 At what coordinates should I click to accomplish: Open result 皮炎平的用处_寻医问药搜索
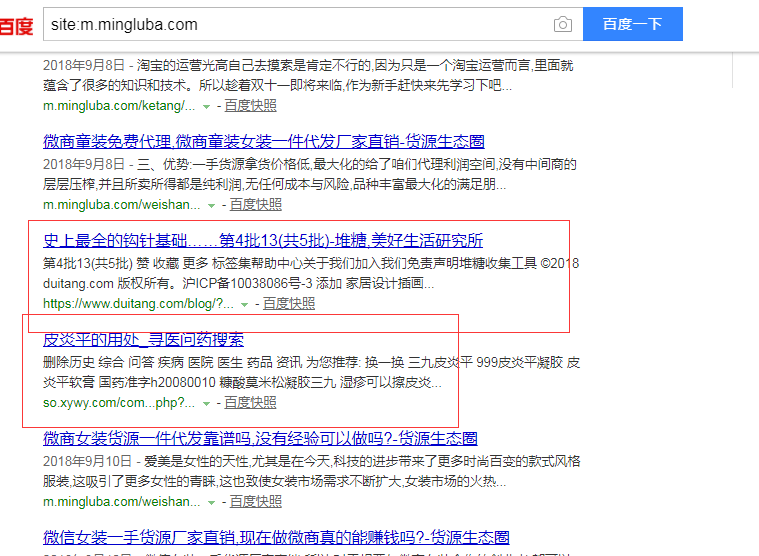[x=143, y=339]
